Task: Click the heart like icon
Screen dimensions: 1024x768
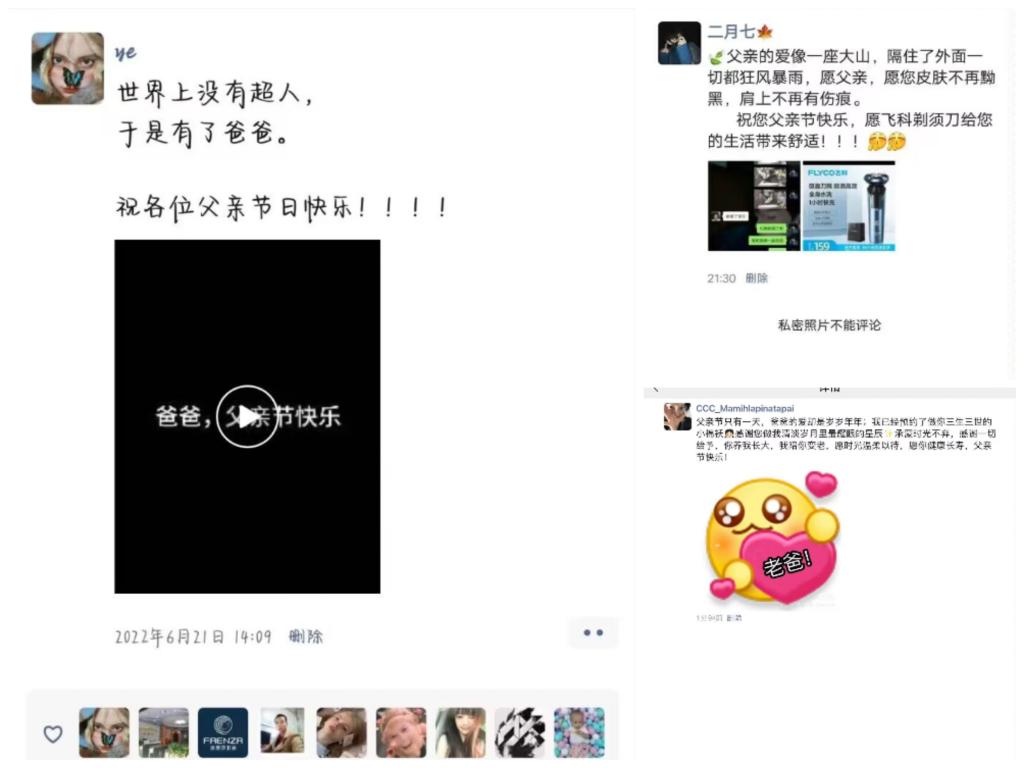Action: pyautogui.click(x=53, y=733)
